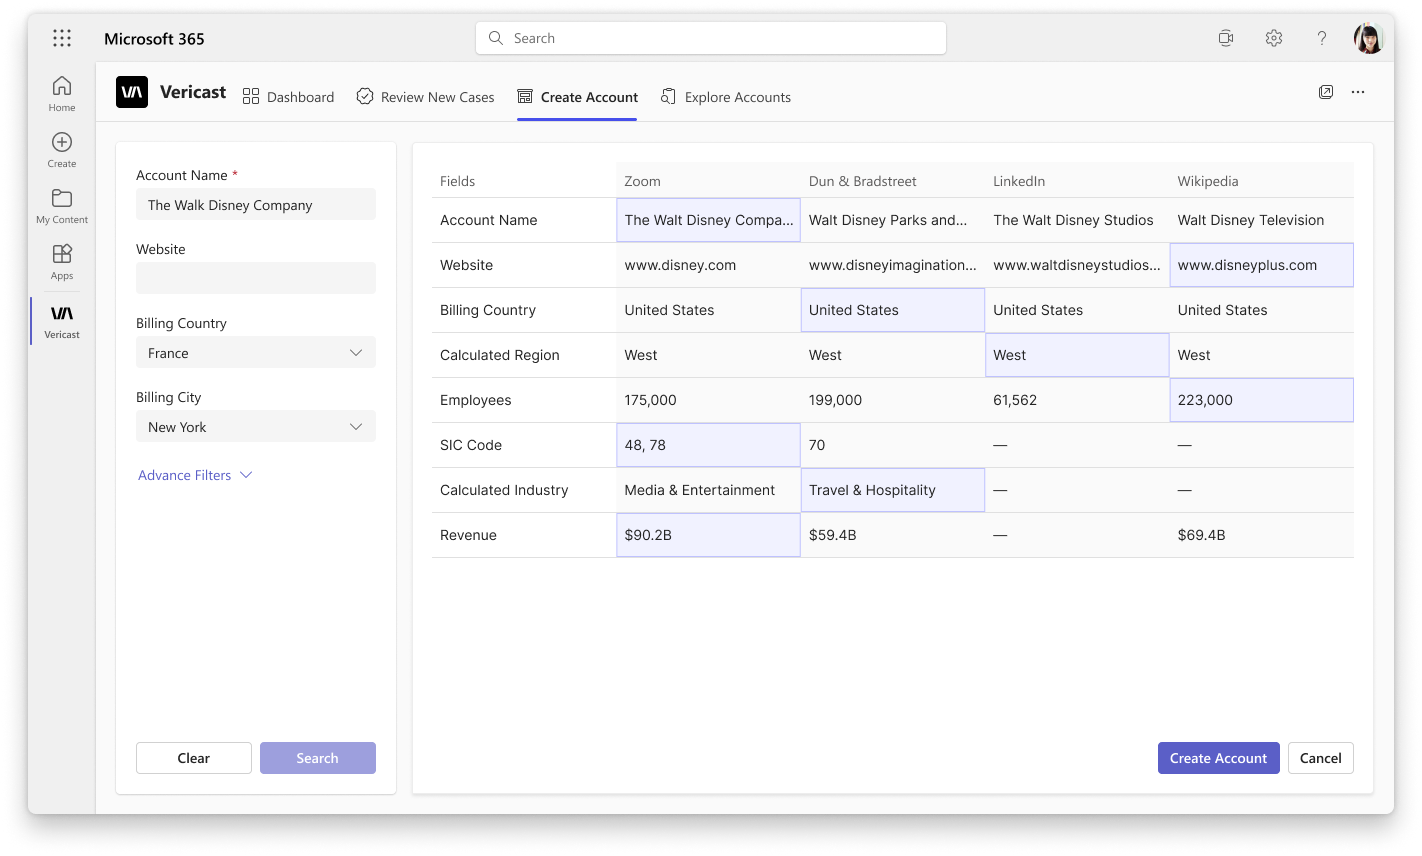Open My Content folder in sidebar
The image size is (1422, 856).
(62, 205)
